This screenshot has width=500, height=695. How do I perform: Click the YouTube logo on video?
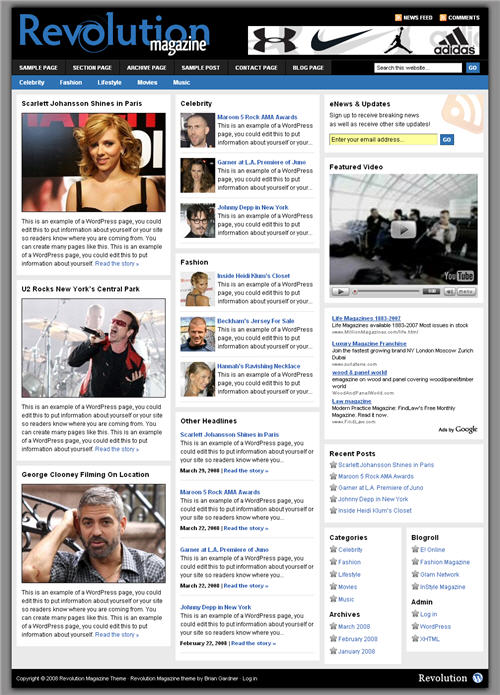coord(459,276)
